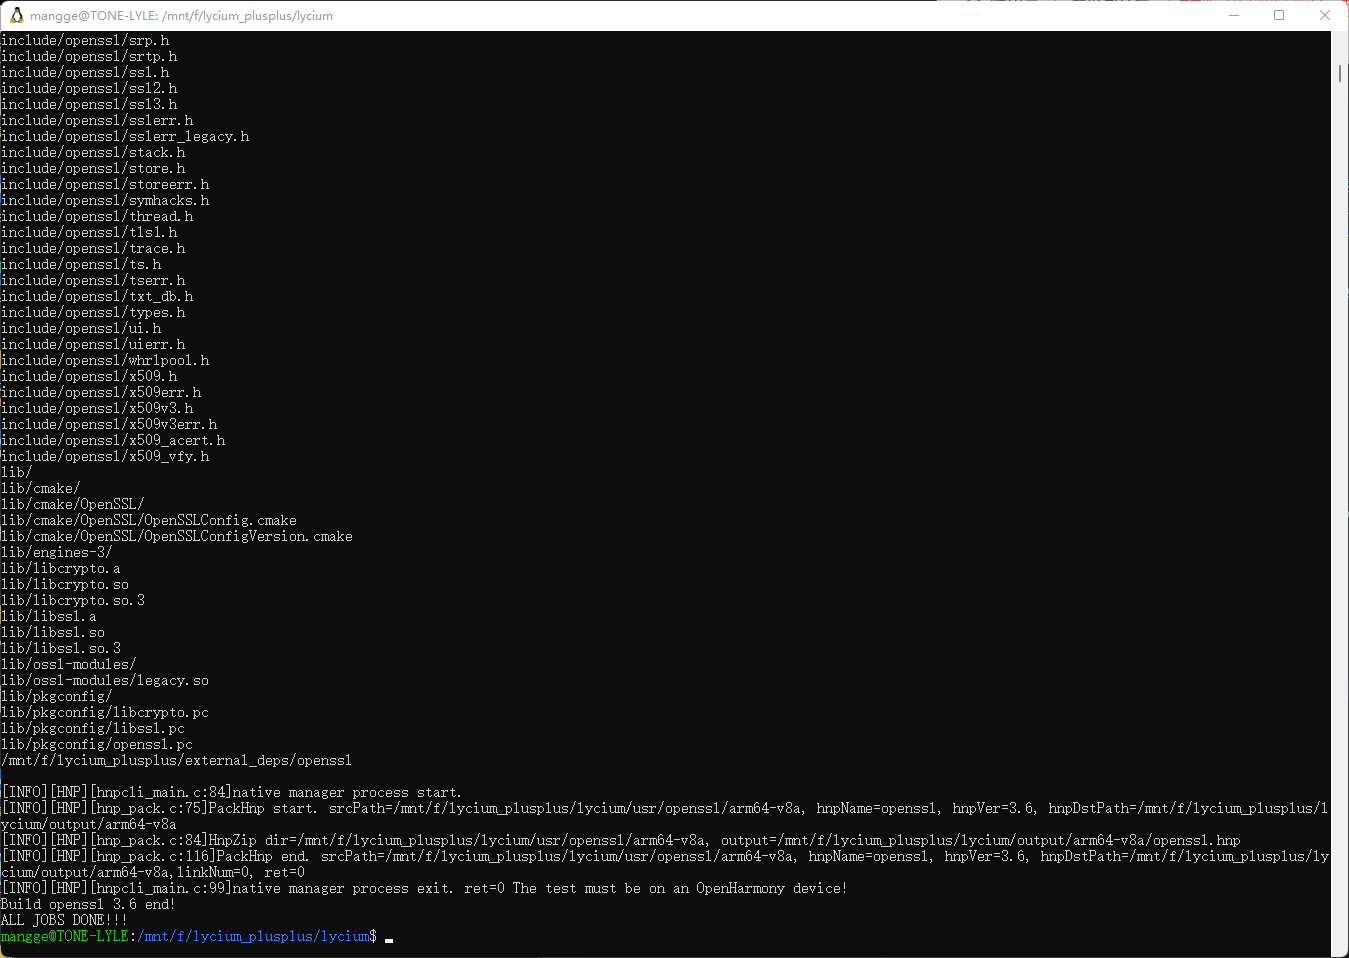Click the line include/openssl/symhacks.h

105,201
